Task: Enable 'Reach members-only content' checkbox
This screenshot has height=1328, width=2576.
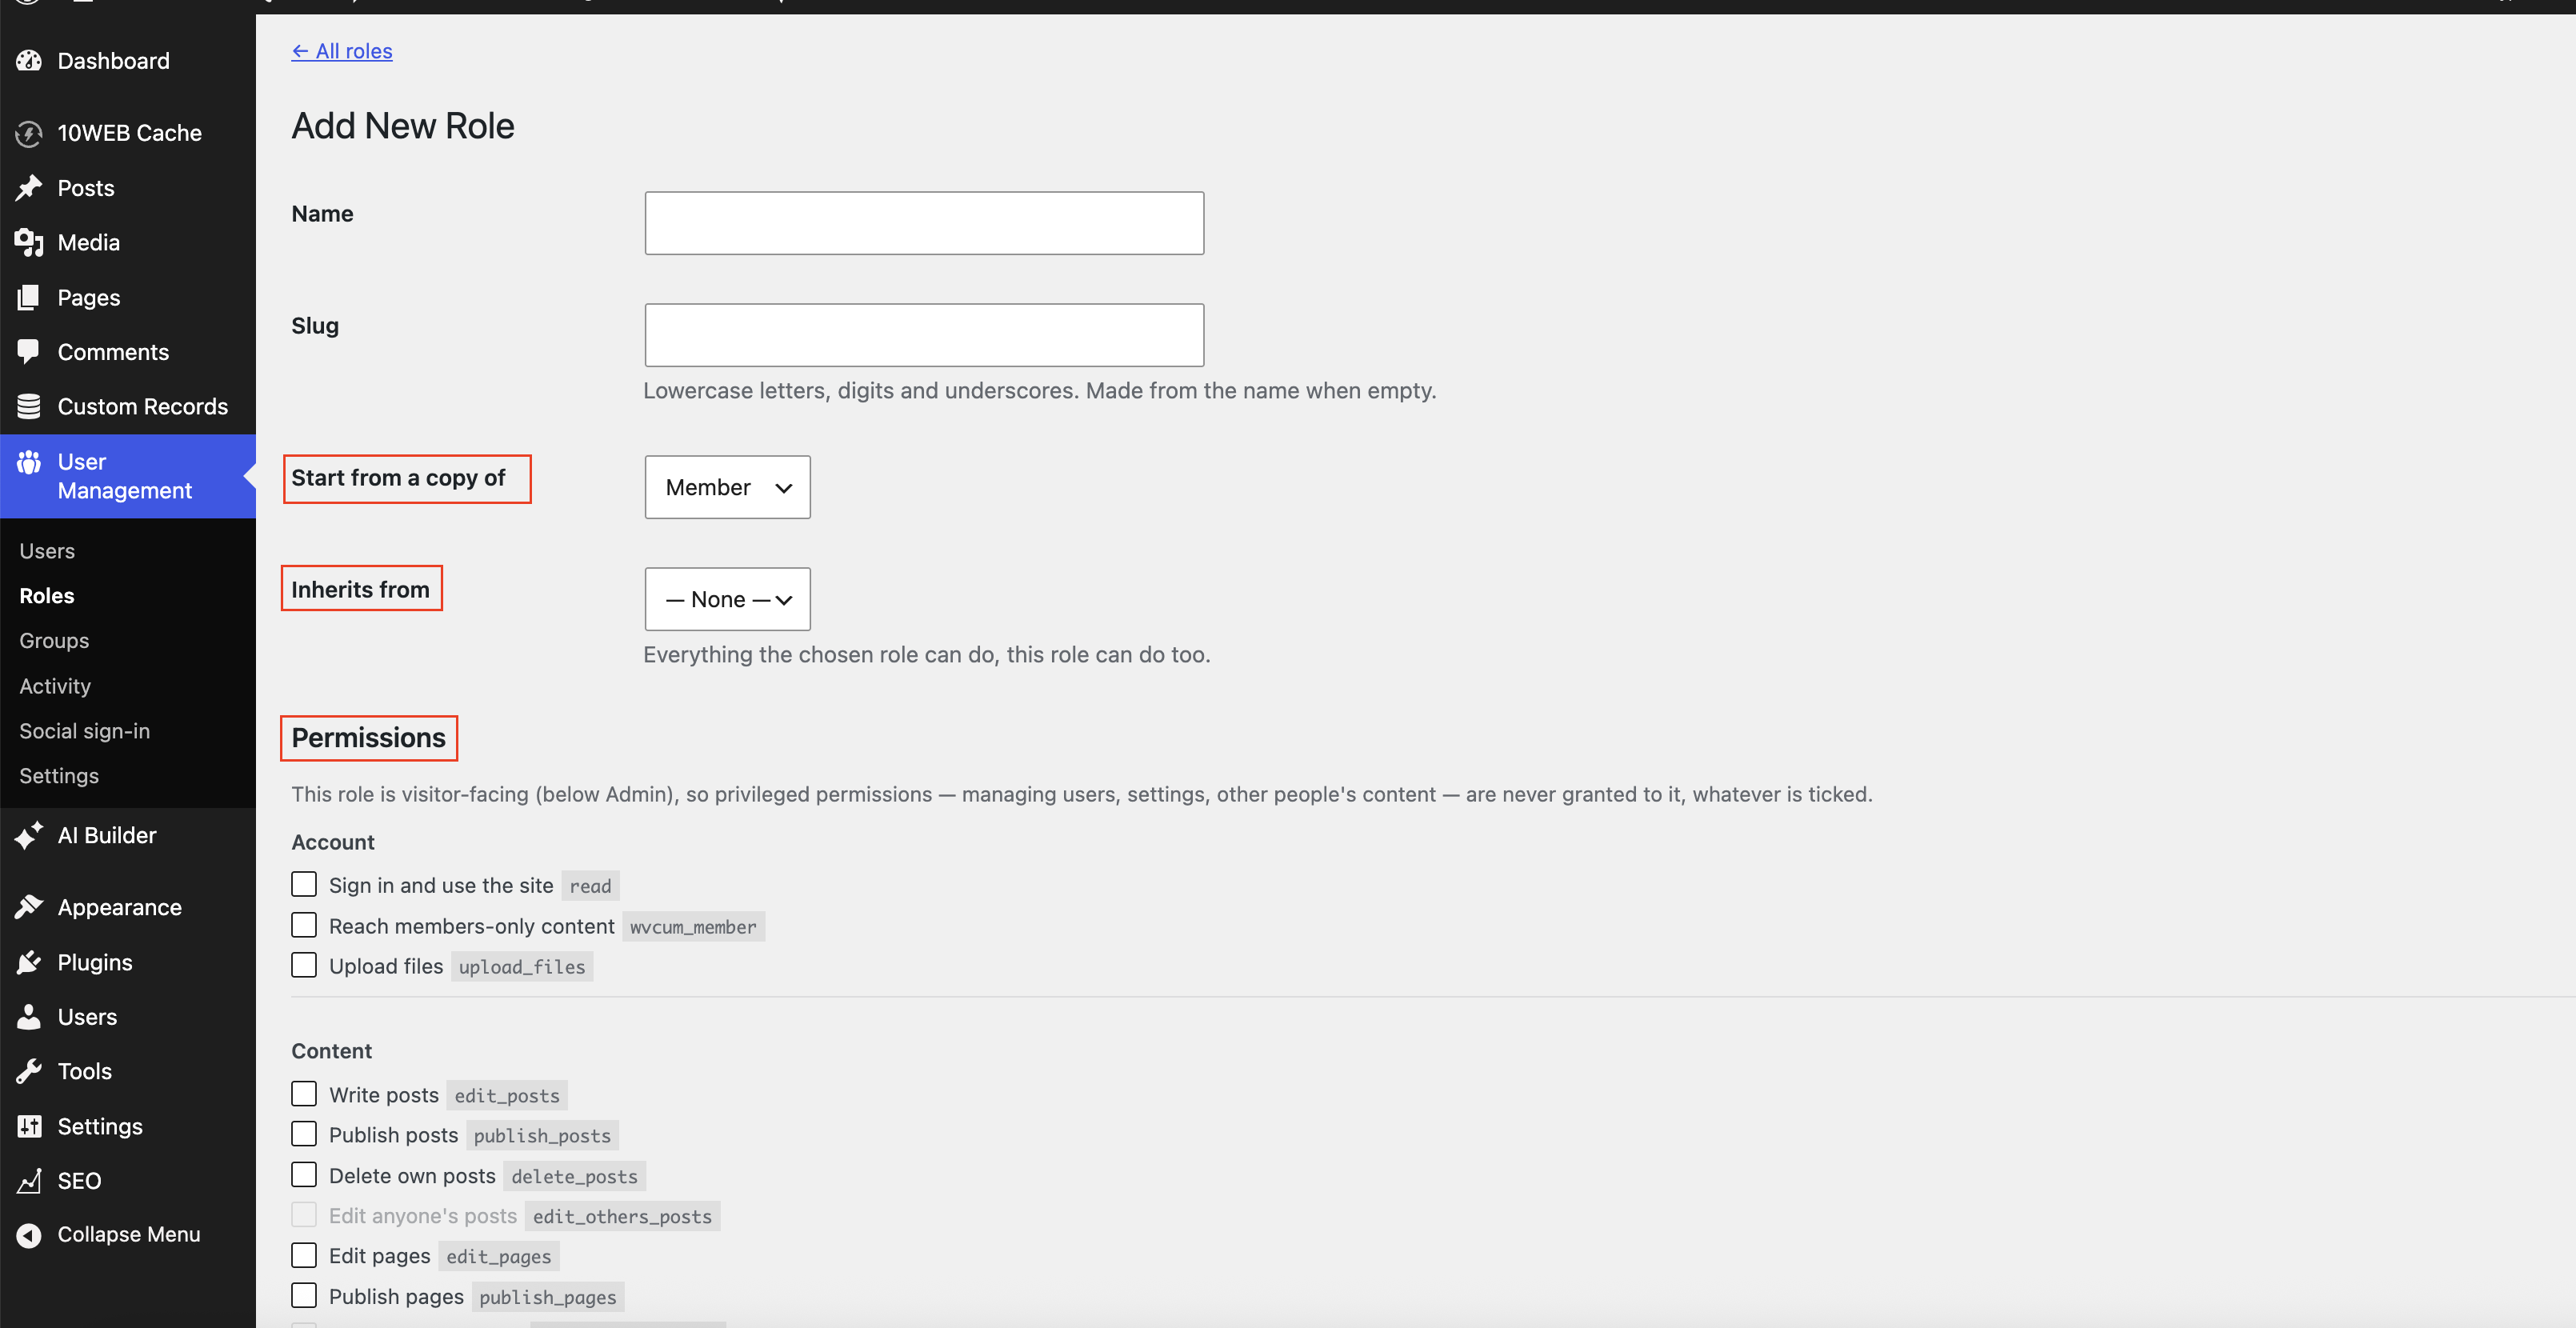Action: tap(304, 925)
